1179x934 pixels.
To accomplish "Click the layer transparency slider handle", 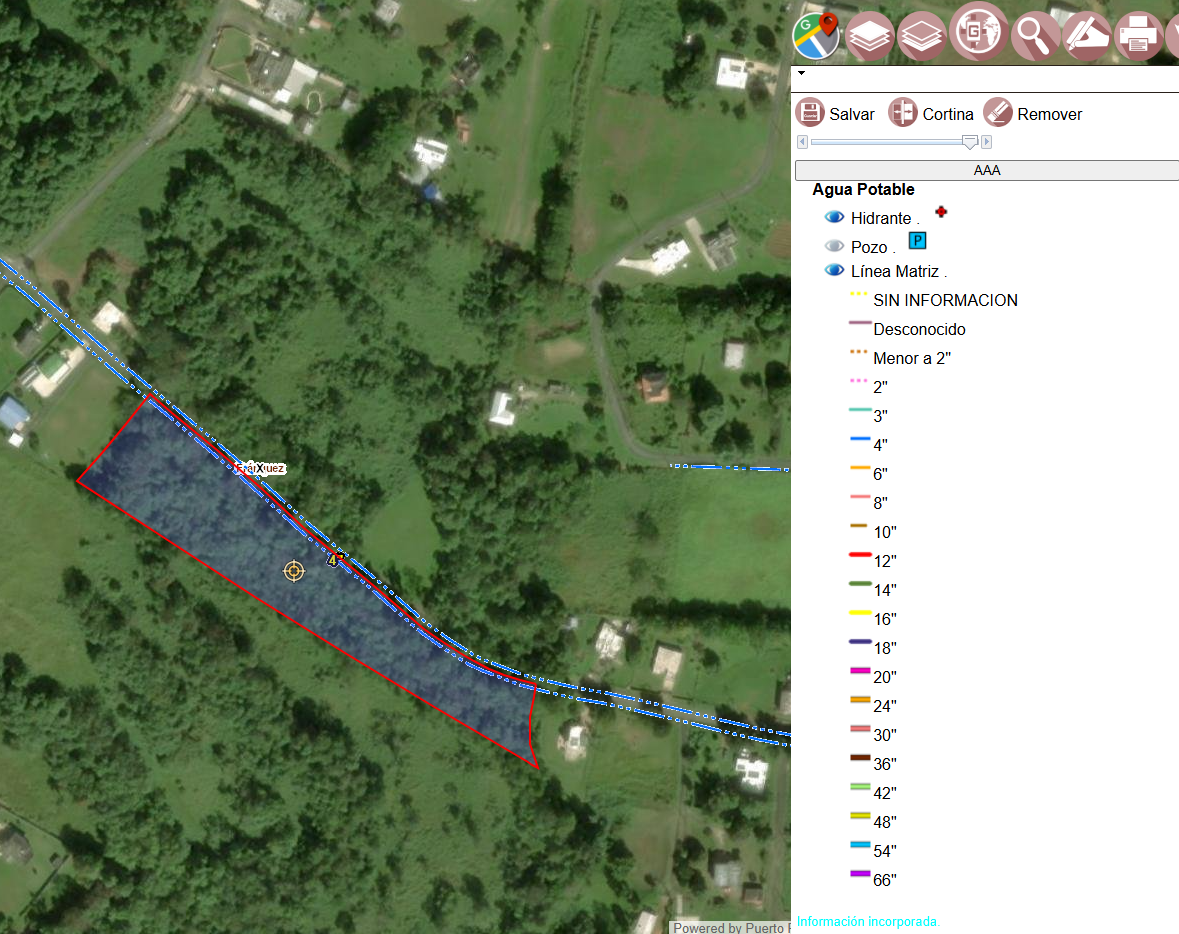I will tap(970, 141).
